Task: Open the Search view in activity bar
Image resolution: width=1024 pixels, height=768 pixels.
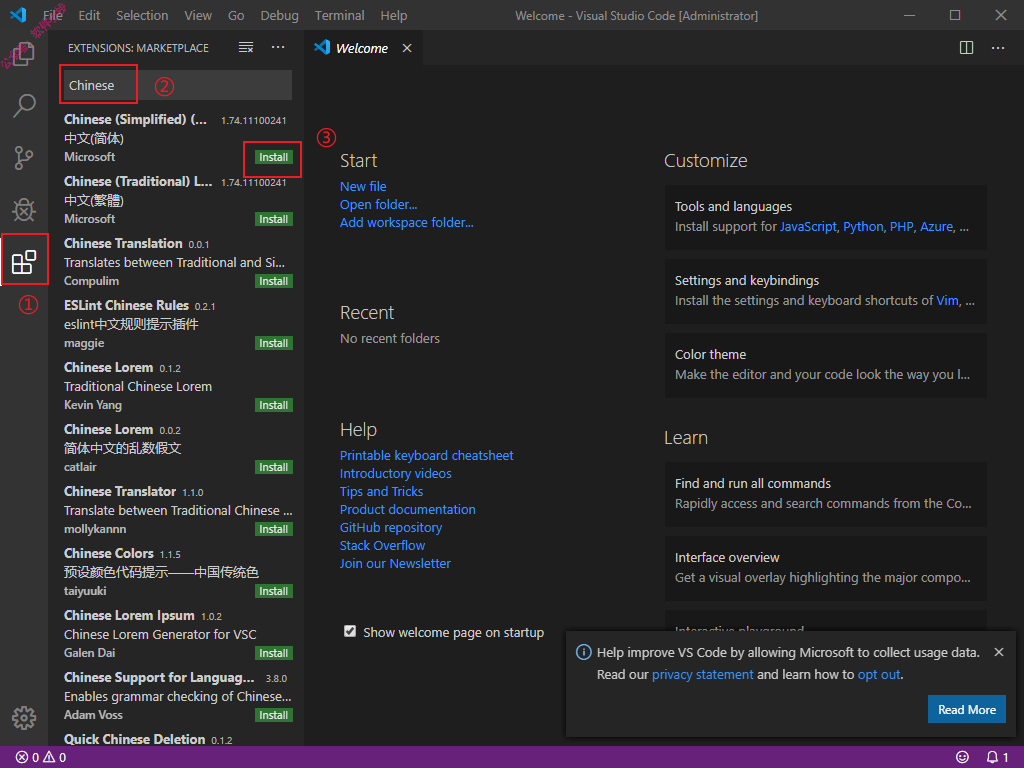Action: (x=24, y=105)
